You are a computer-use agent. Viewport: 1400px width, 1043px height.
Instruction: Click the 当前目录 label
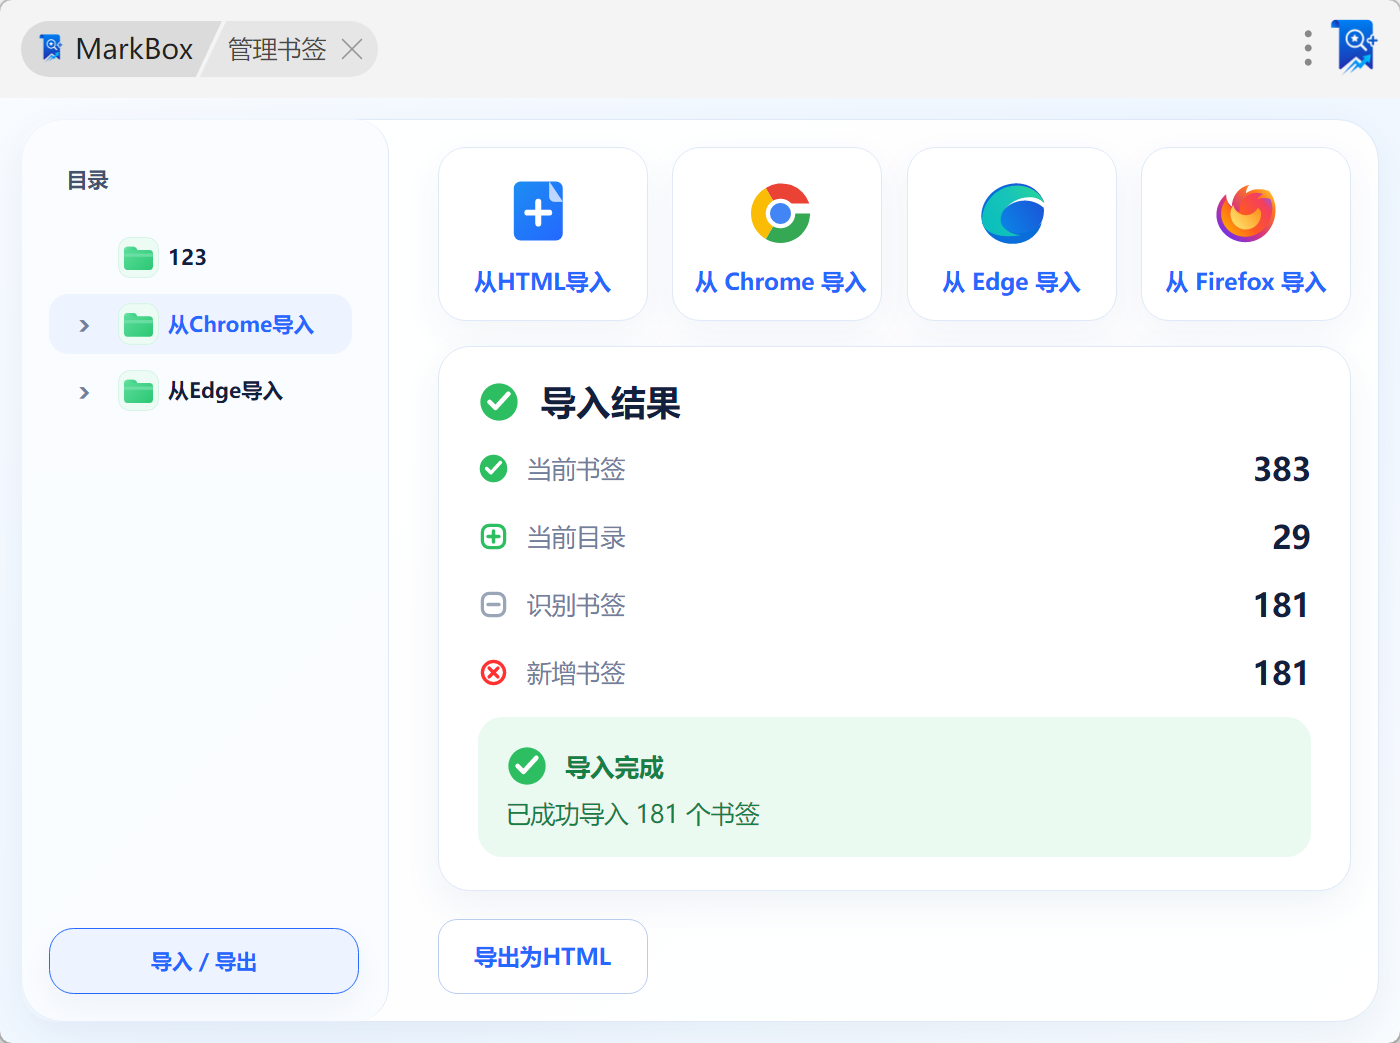576,538
